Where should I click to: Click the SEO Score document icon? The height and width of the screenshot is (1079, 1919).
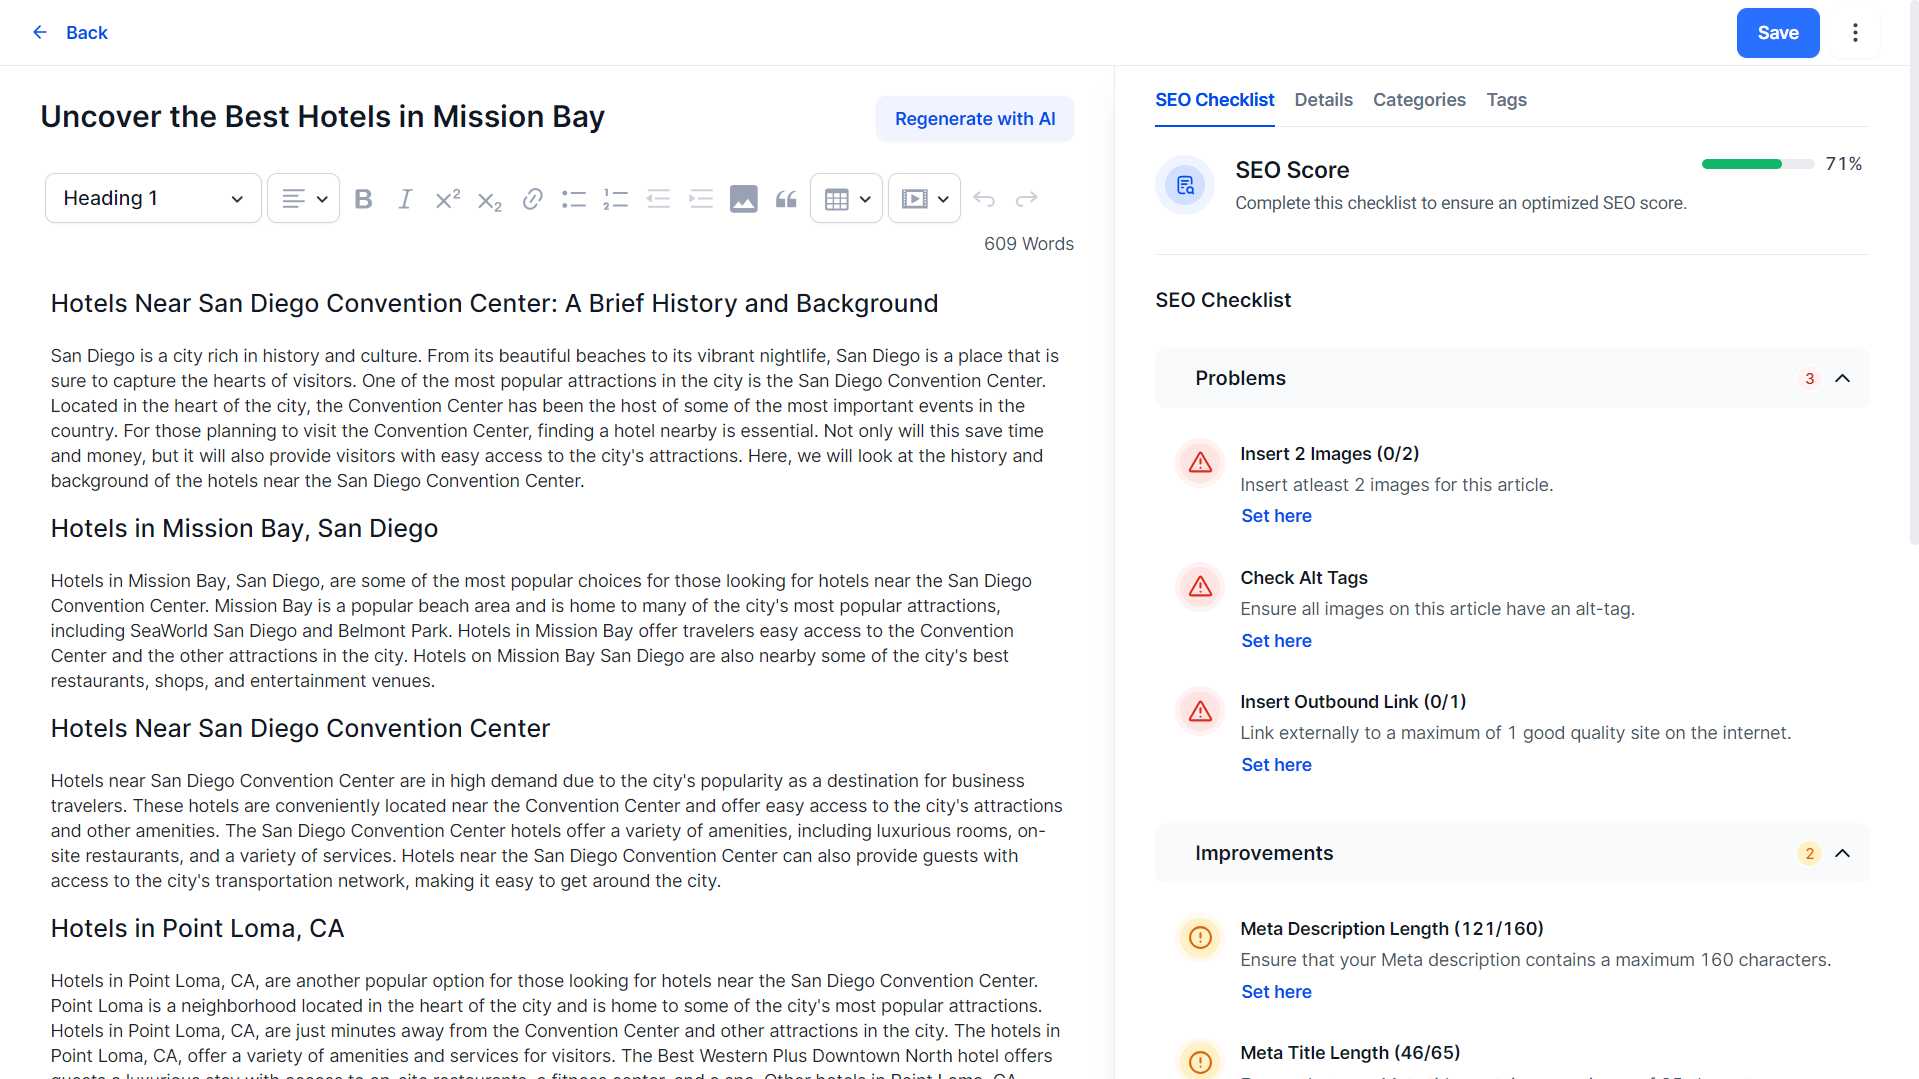coord(1185,185)
